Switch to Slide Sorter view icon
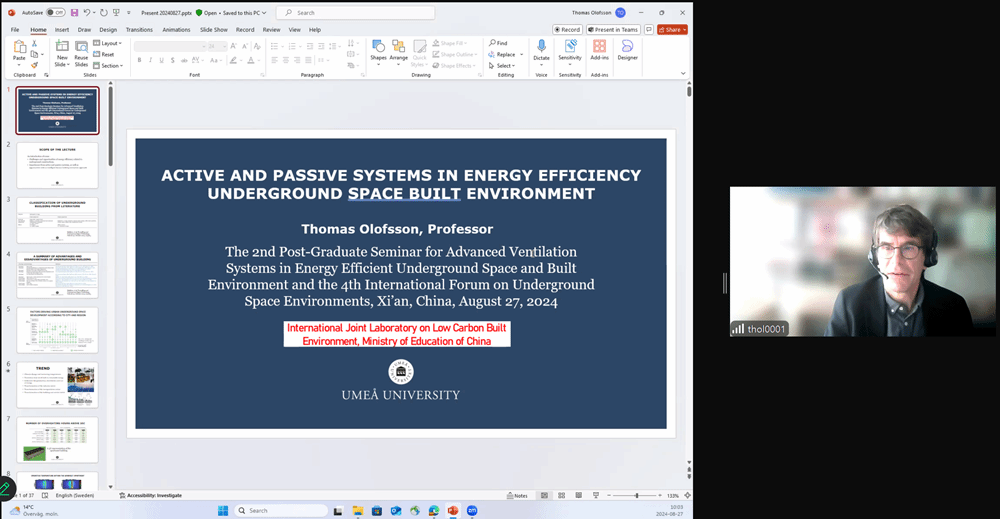Image resolution: width=1000 pixels, height=519 pixels. pyautogui.click(x=561, y=495)
